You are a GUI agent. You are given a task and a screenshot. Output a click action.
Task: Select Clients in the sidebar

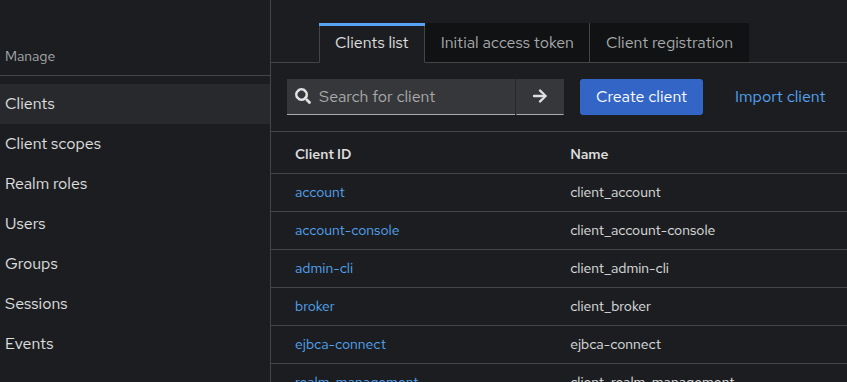point(135,104)
